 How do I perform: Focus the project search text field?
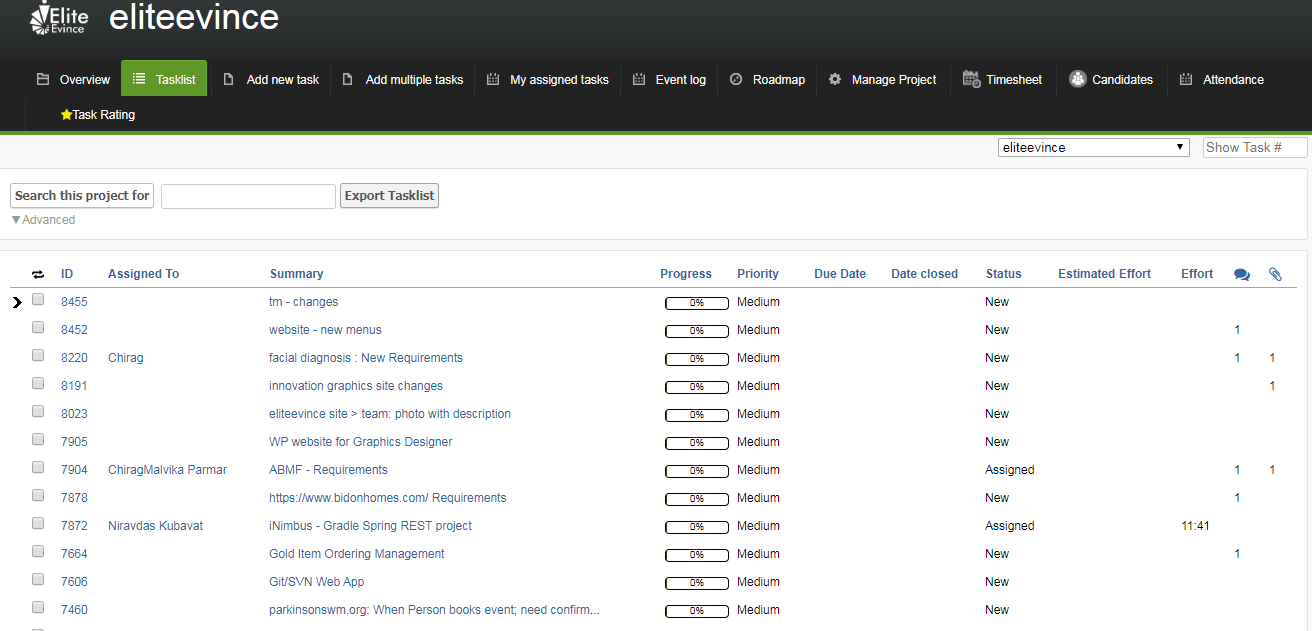(248, 196)
